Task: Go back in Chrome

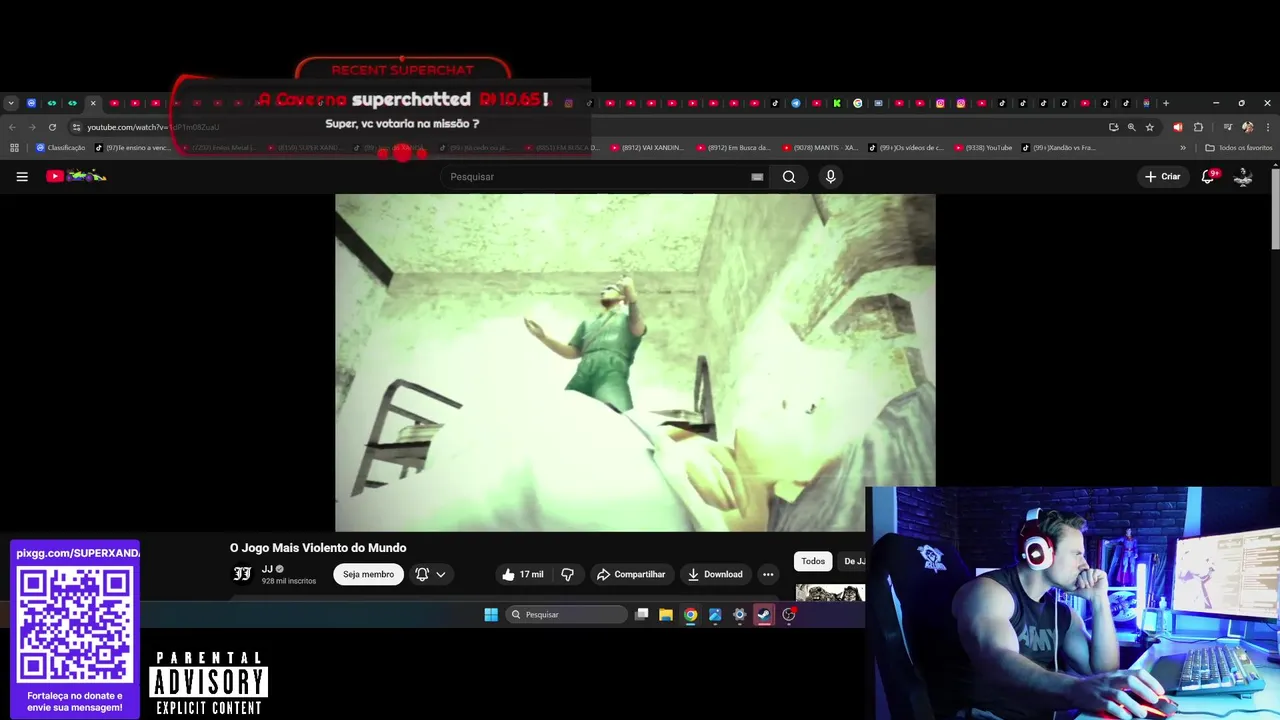Action: tap(12, 127)
